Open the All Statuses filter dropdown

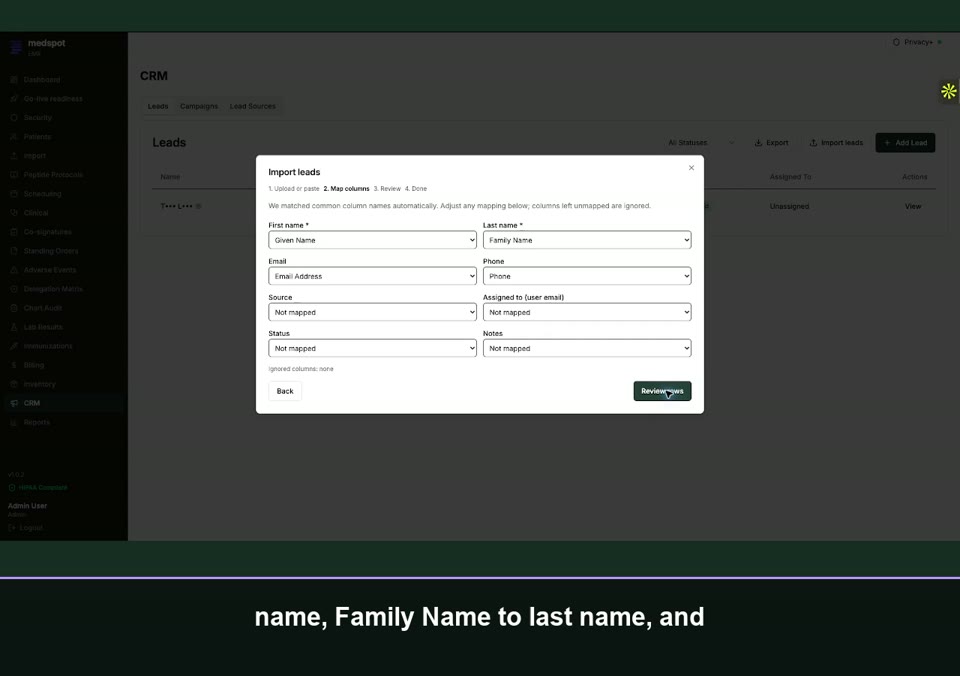click(x=700, y=143)
